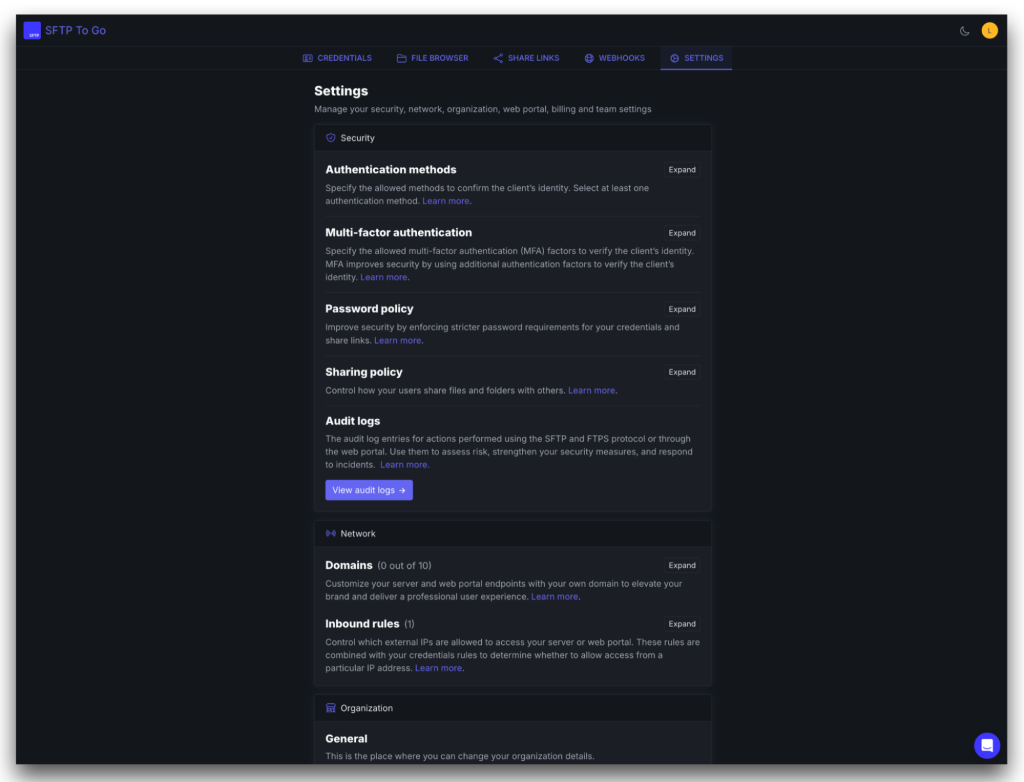Click the Network section signal icon
The image size is (1024, 782).
coord(331,534)
